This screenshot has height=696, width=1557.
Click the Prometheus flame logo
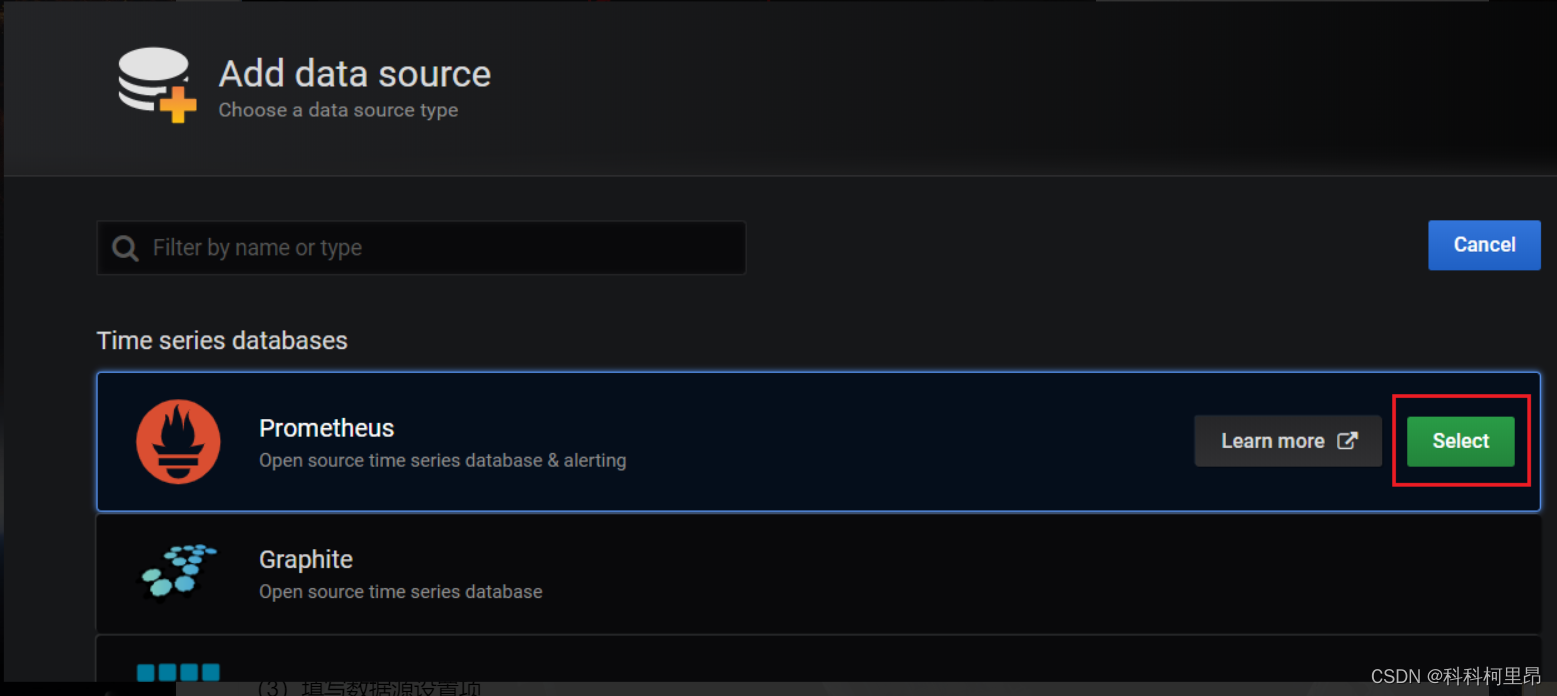(x=178, y=441)
